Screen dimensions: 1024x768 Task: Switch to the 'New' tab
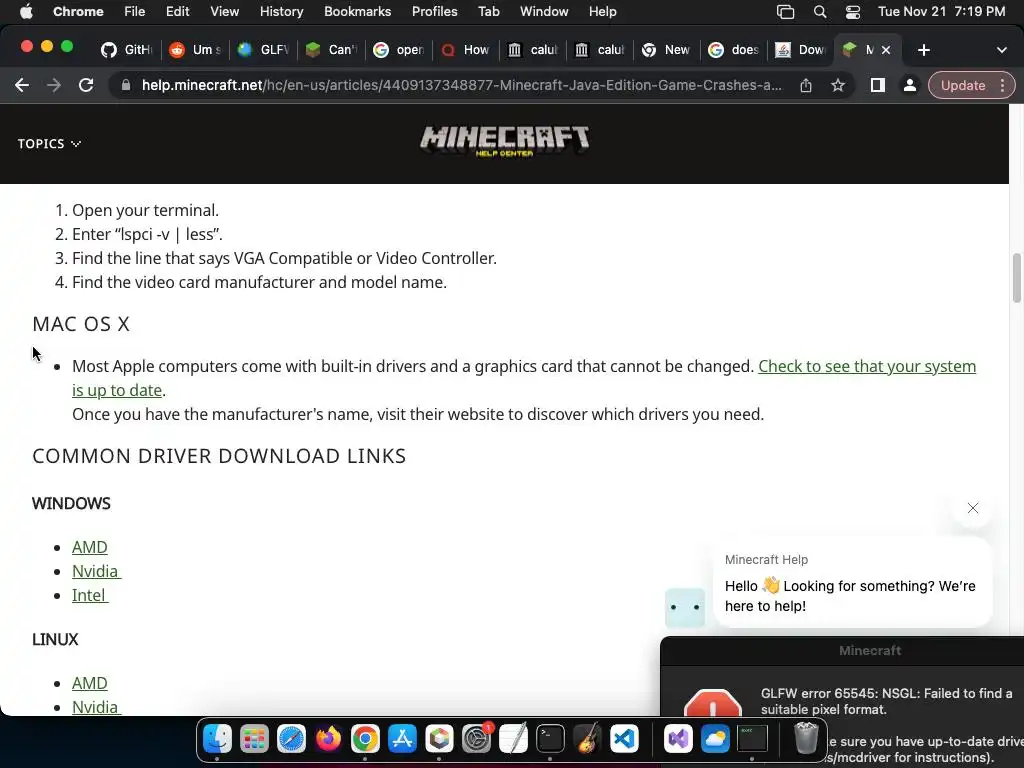[x=666, y=50]
